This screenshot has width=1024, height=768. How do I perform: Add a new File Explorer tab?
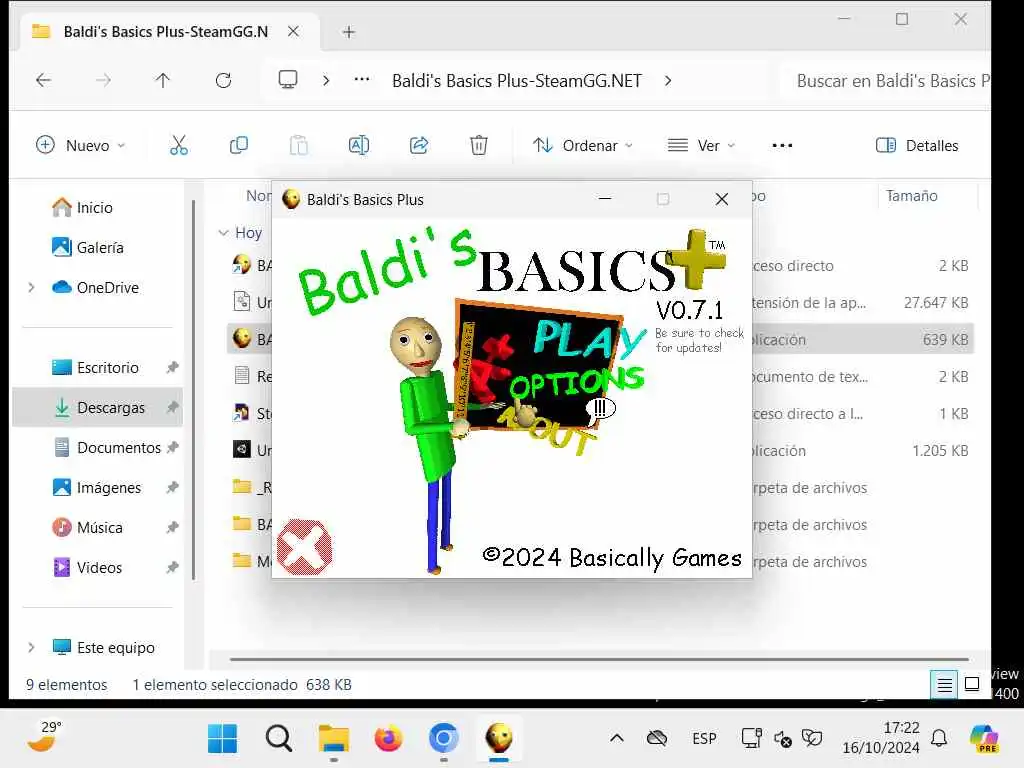[349, 31]
